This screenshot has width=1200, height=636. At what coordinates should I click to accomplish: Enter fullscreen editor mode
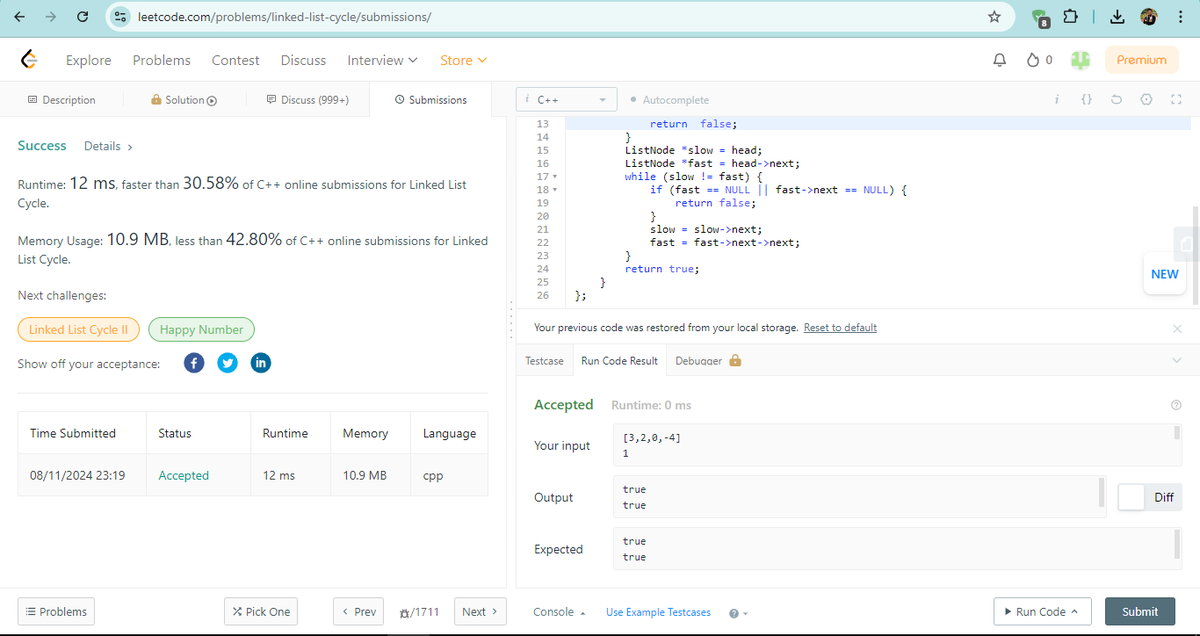[1176, 100]
